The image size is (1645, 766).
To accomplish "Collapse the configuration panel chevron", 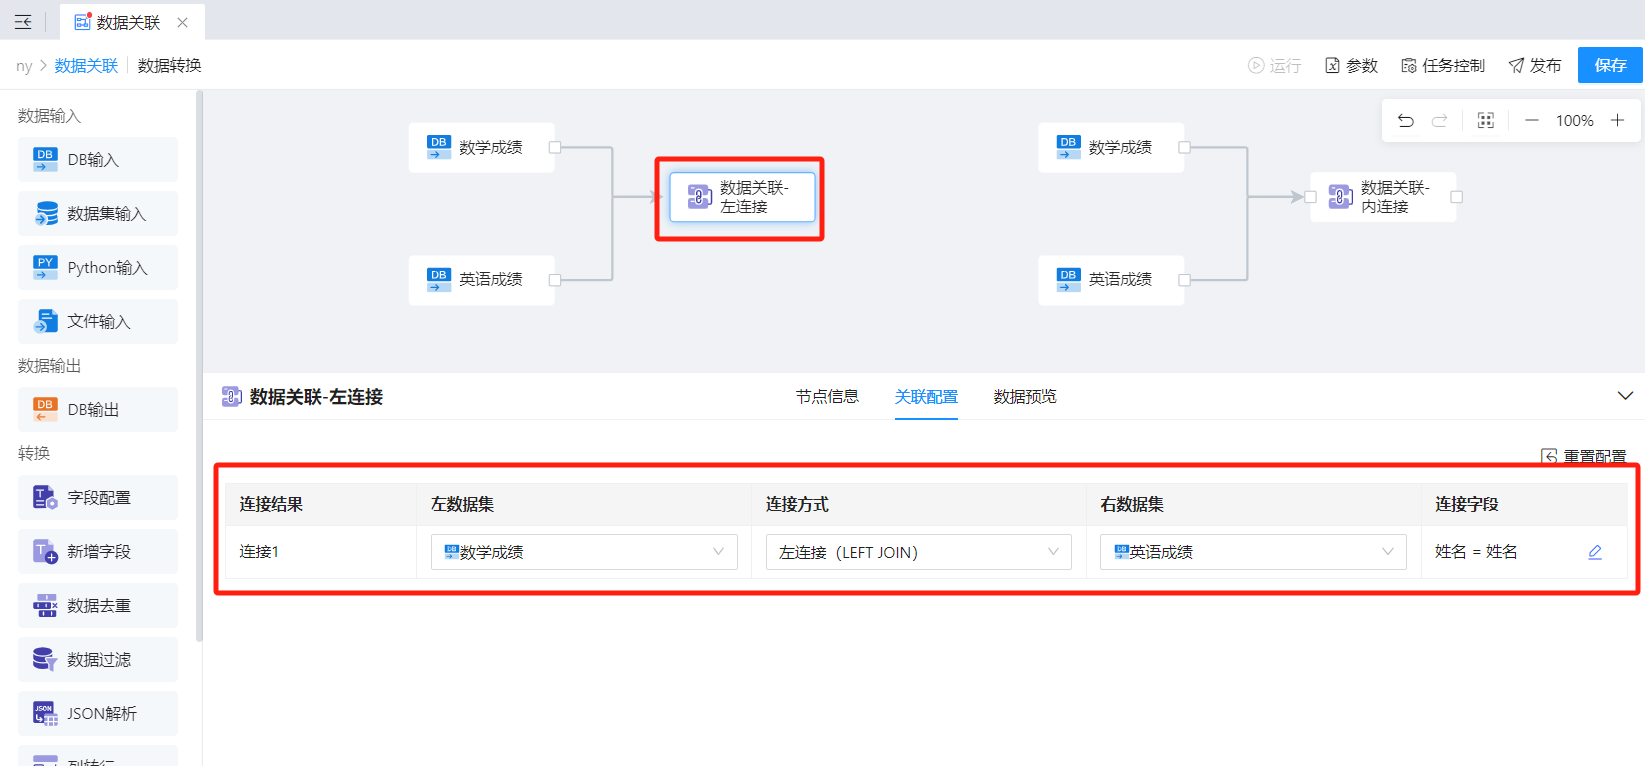I will tap(1625, 396).
